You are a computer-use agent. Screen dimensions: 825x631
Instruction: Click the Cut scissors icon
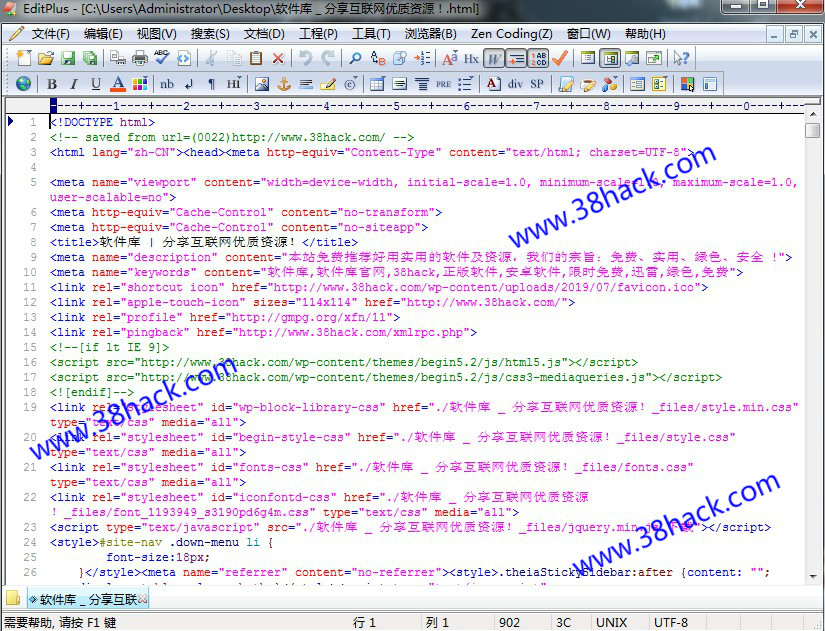(x=212, y=58)
